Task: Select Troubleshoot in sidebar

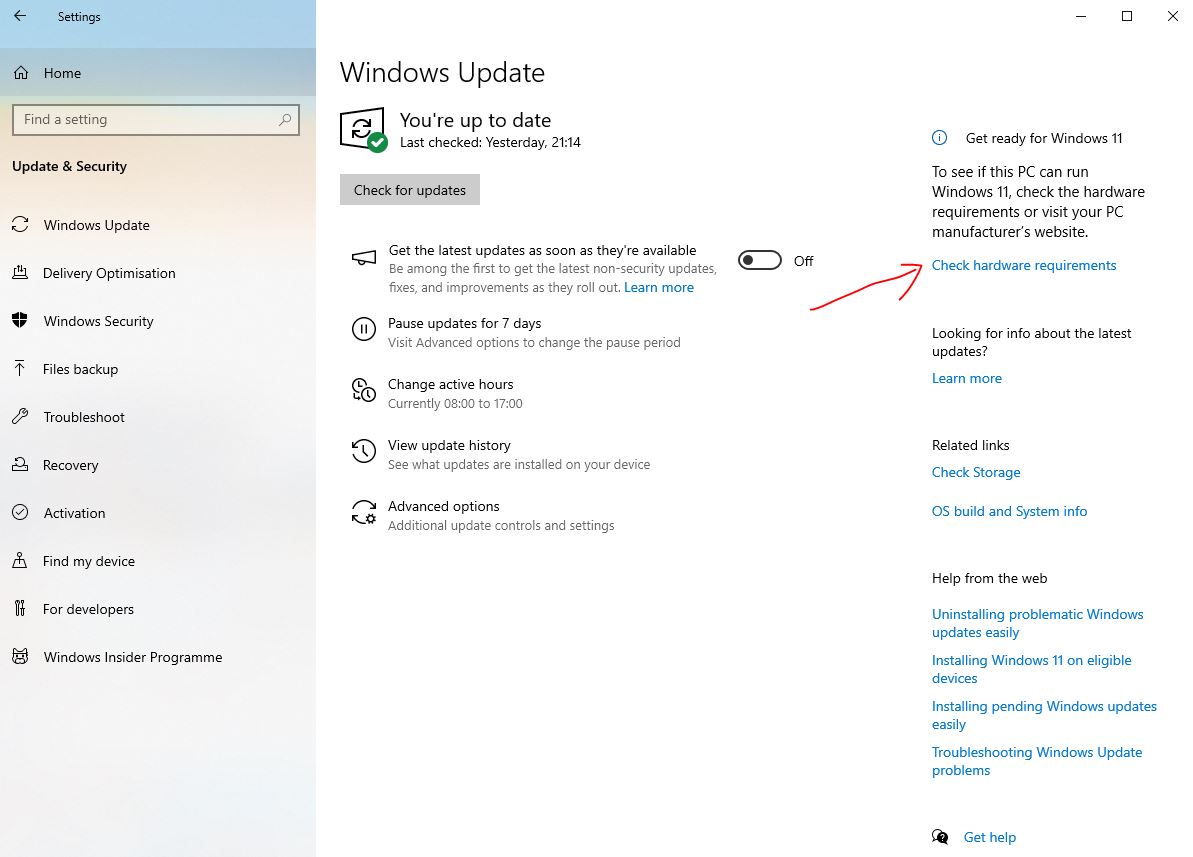Action: [157, 416]
